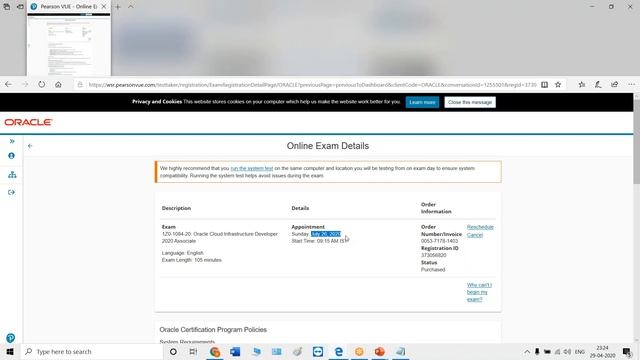Viewport: 640px width, 360px height.
Task: Click the Language: English text
Action: coord(182,253)
